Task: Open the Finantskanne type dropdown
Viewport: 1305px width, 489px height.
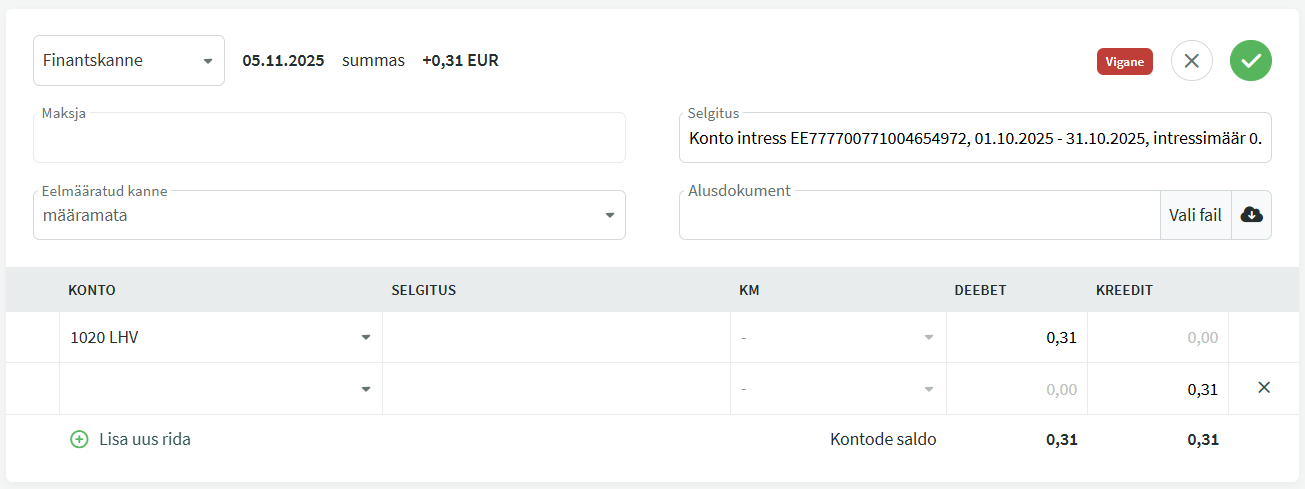Action: coord(129,61)
